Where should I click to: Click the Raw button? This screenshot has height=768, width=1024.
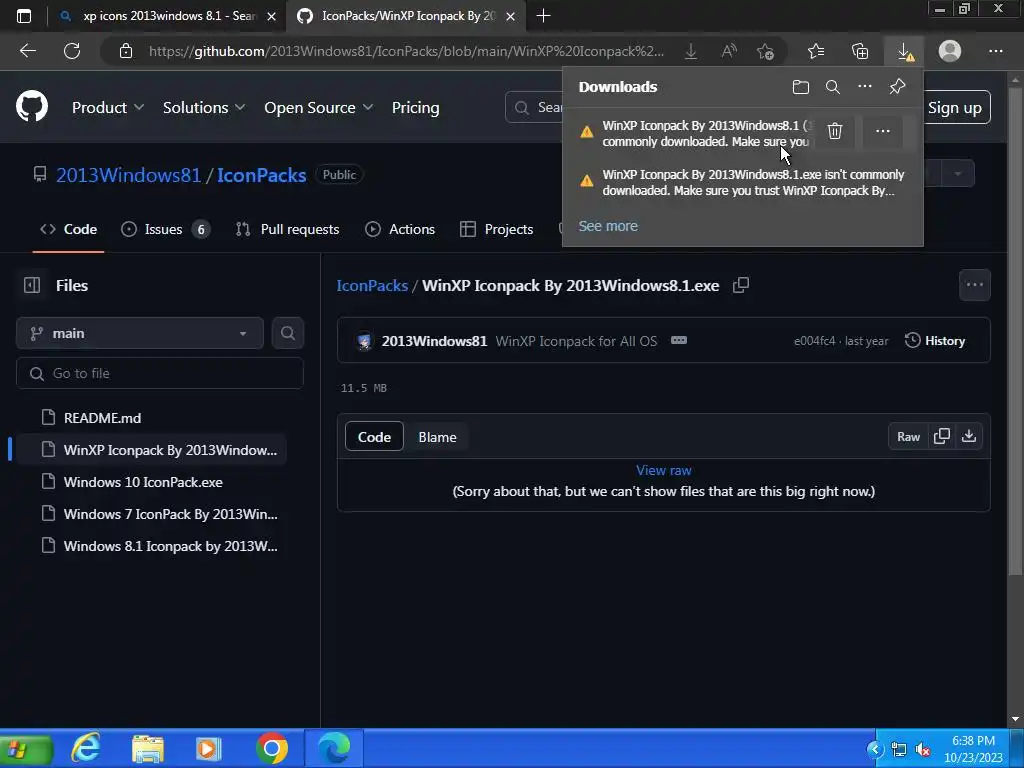point(908,436)
